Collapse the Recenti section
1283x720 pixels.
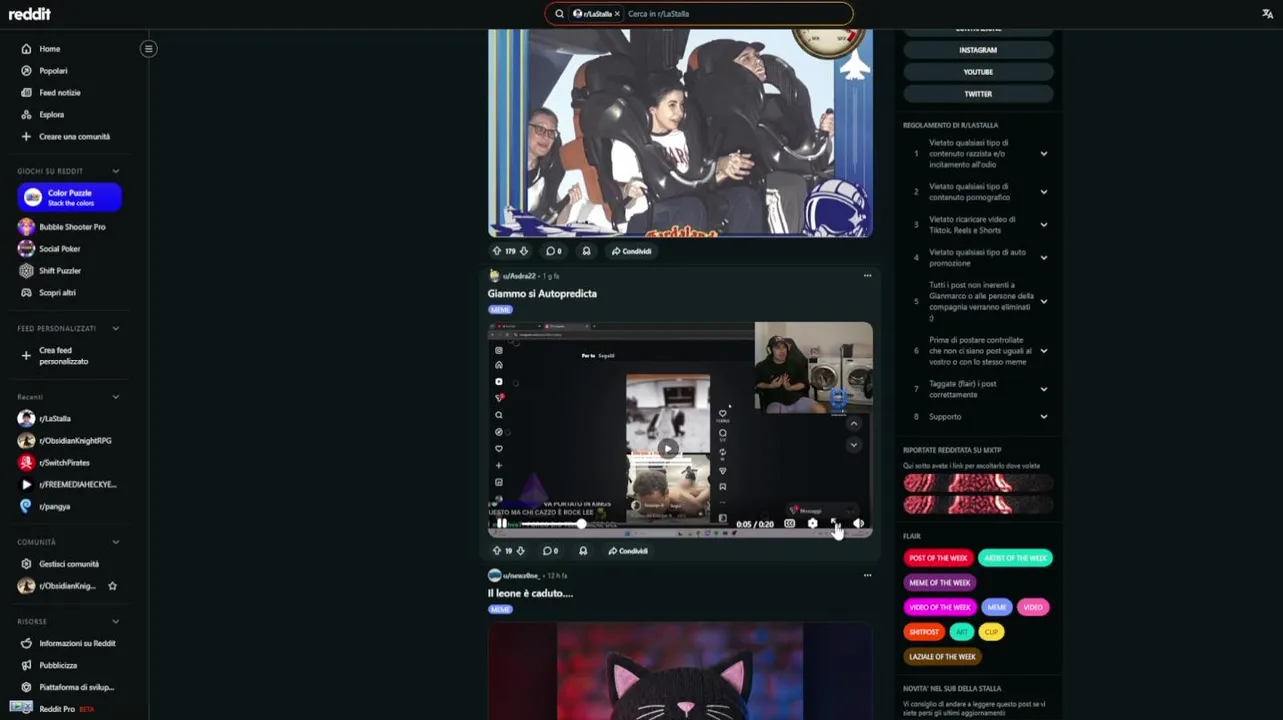[115, 397]
